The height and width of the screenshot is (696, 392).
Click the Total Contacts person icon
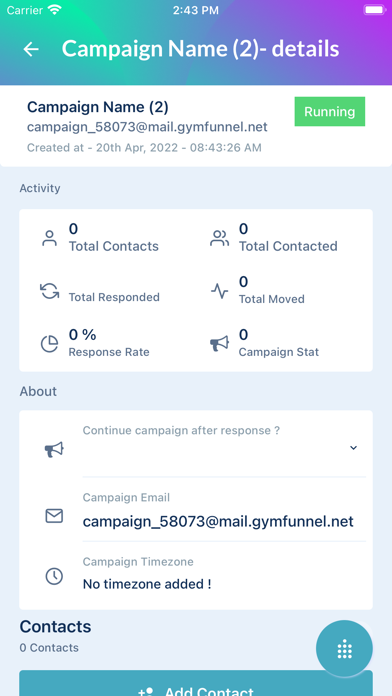[x=49, y=238]
